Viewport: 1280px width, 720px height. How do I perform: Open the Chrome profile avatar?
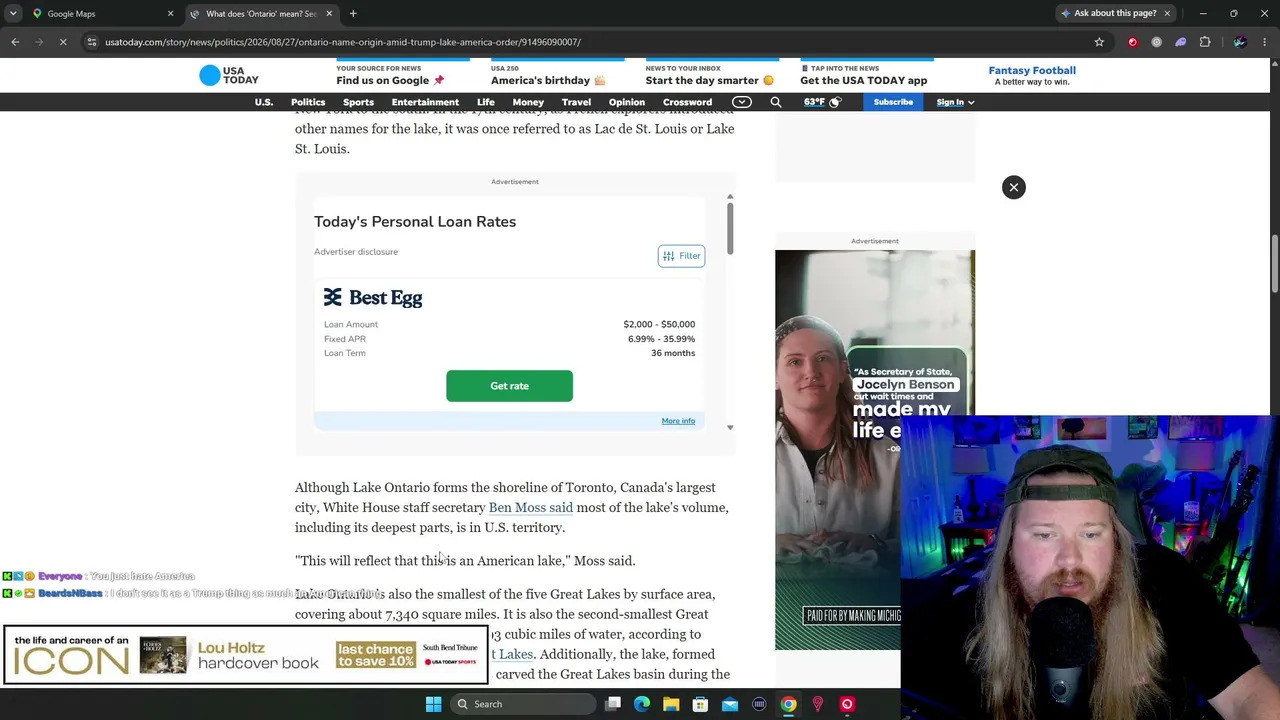tap(1240, 42)
